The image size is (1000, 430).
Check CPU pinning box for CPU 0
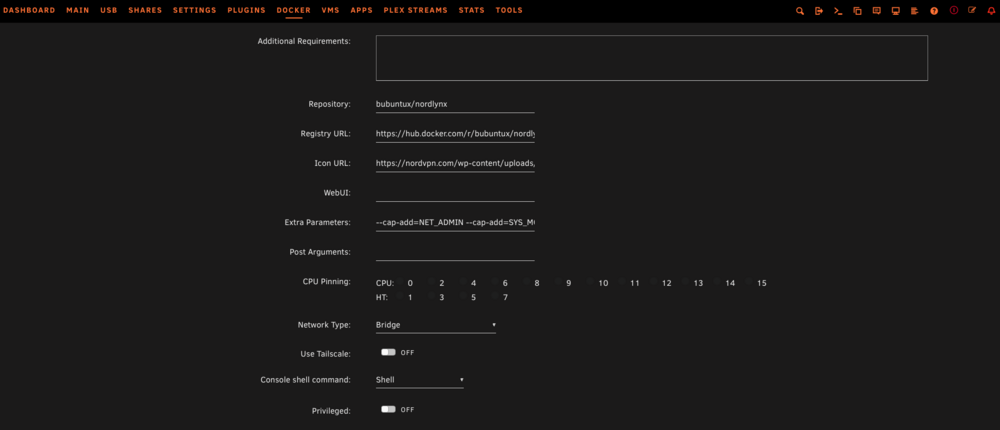(x=401, y=283)
